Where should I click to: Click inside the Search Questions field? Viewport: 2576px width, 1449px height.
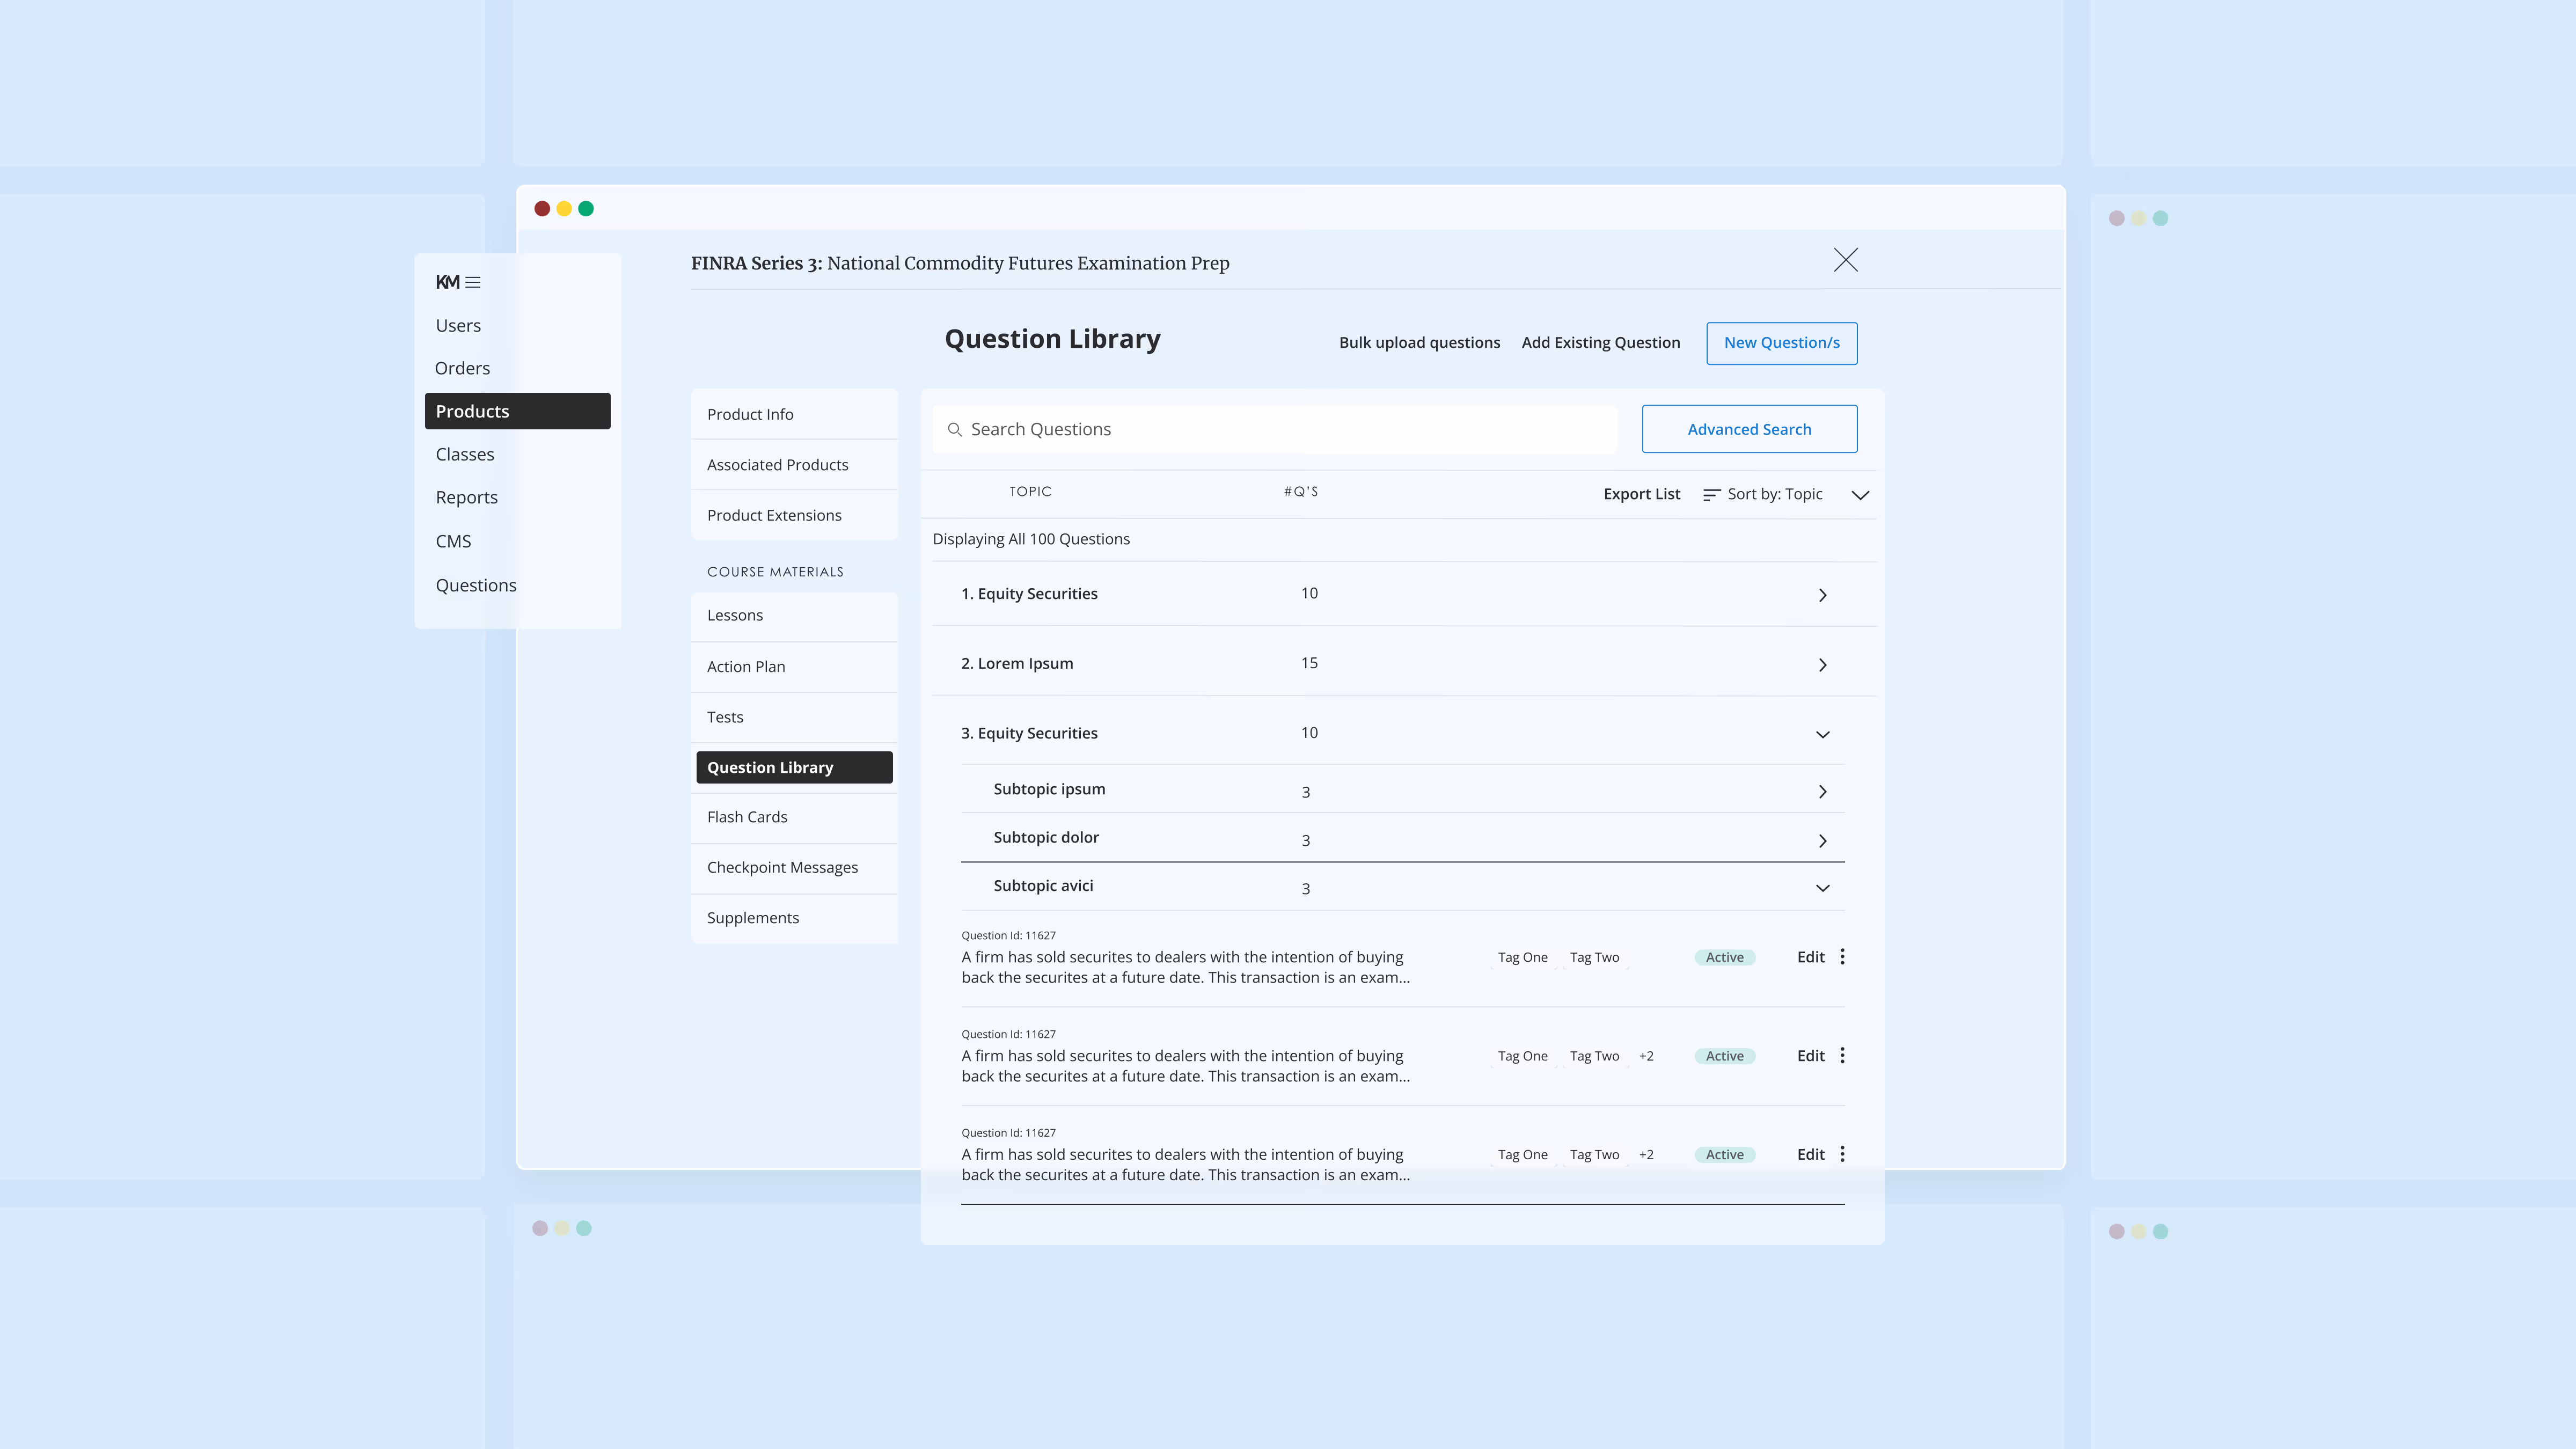click(1200, 429)
